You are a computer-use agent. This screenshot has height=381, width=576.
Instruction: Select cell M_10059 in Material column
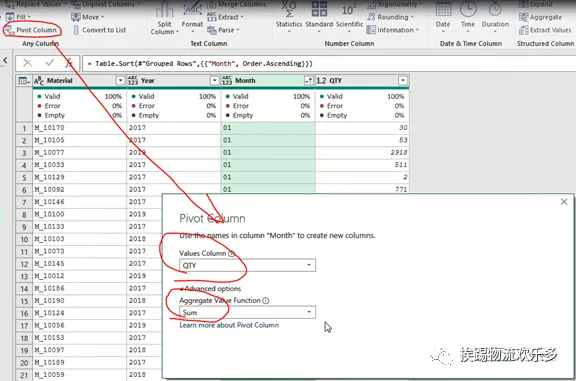79,374
